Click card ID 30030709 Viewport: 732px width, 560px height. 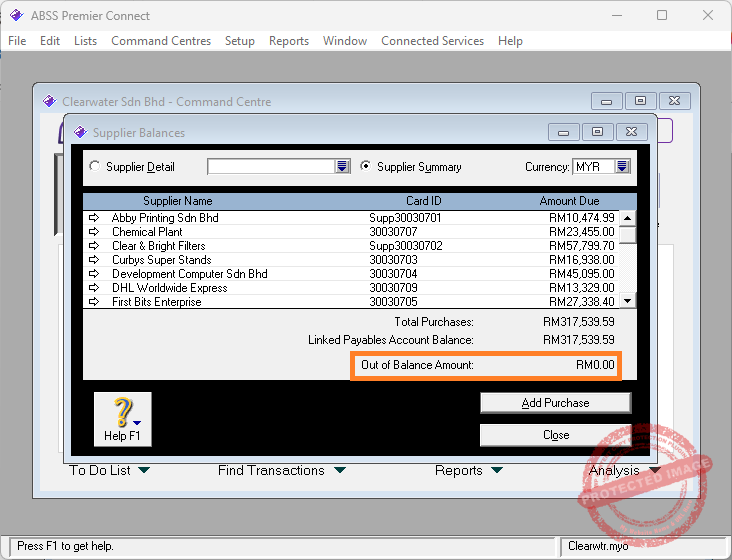point(394,288)
